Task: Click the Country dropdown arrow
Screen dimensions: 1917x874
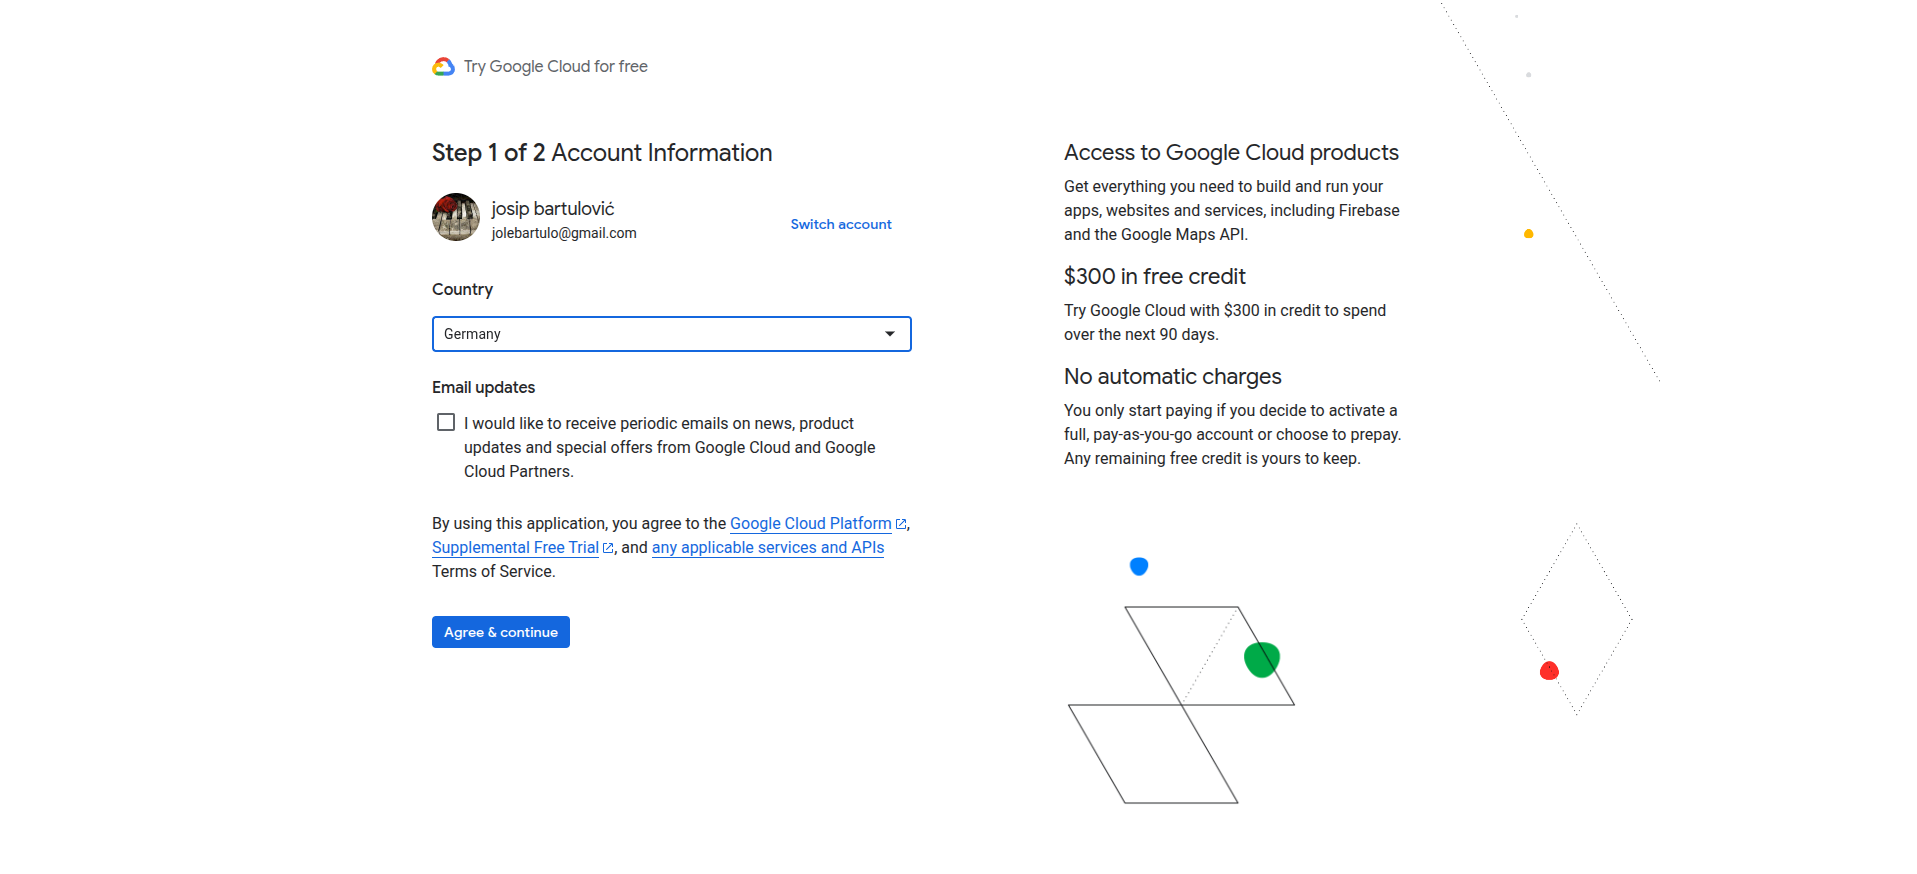Action: pyautogui.click(x=890, y=334)
